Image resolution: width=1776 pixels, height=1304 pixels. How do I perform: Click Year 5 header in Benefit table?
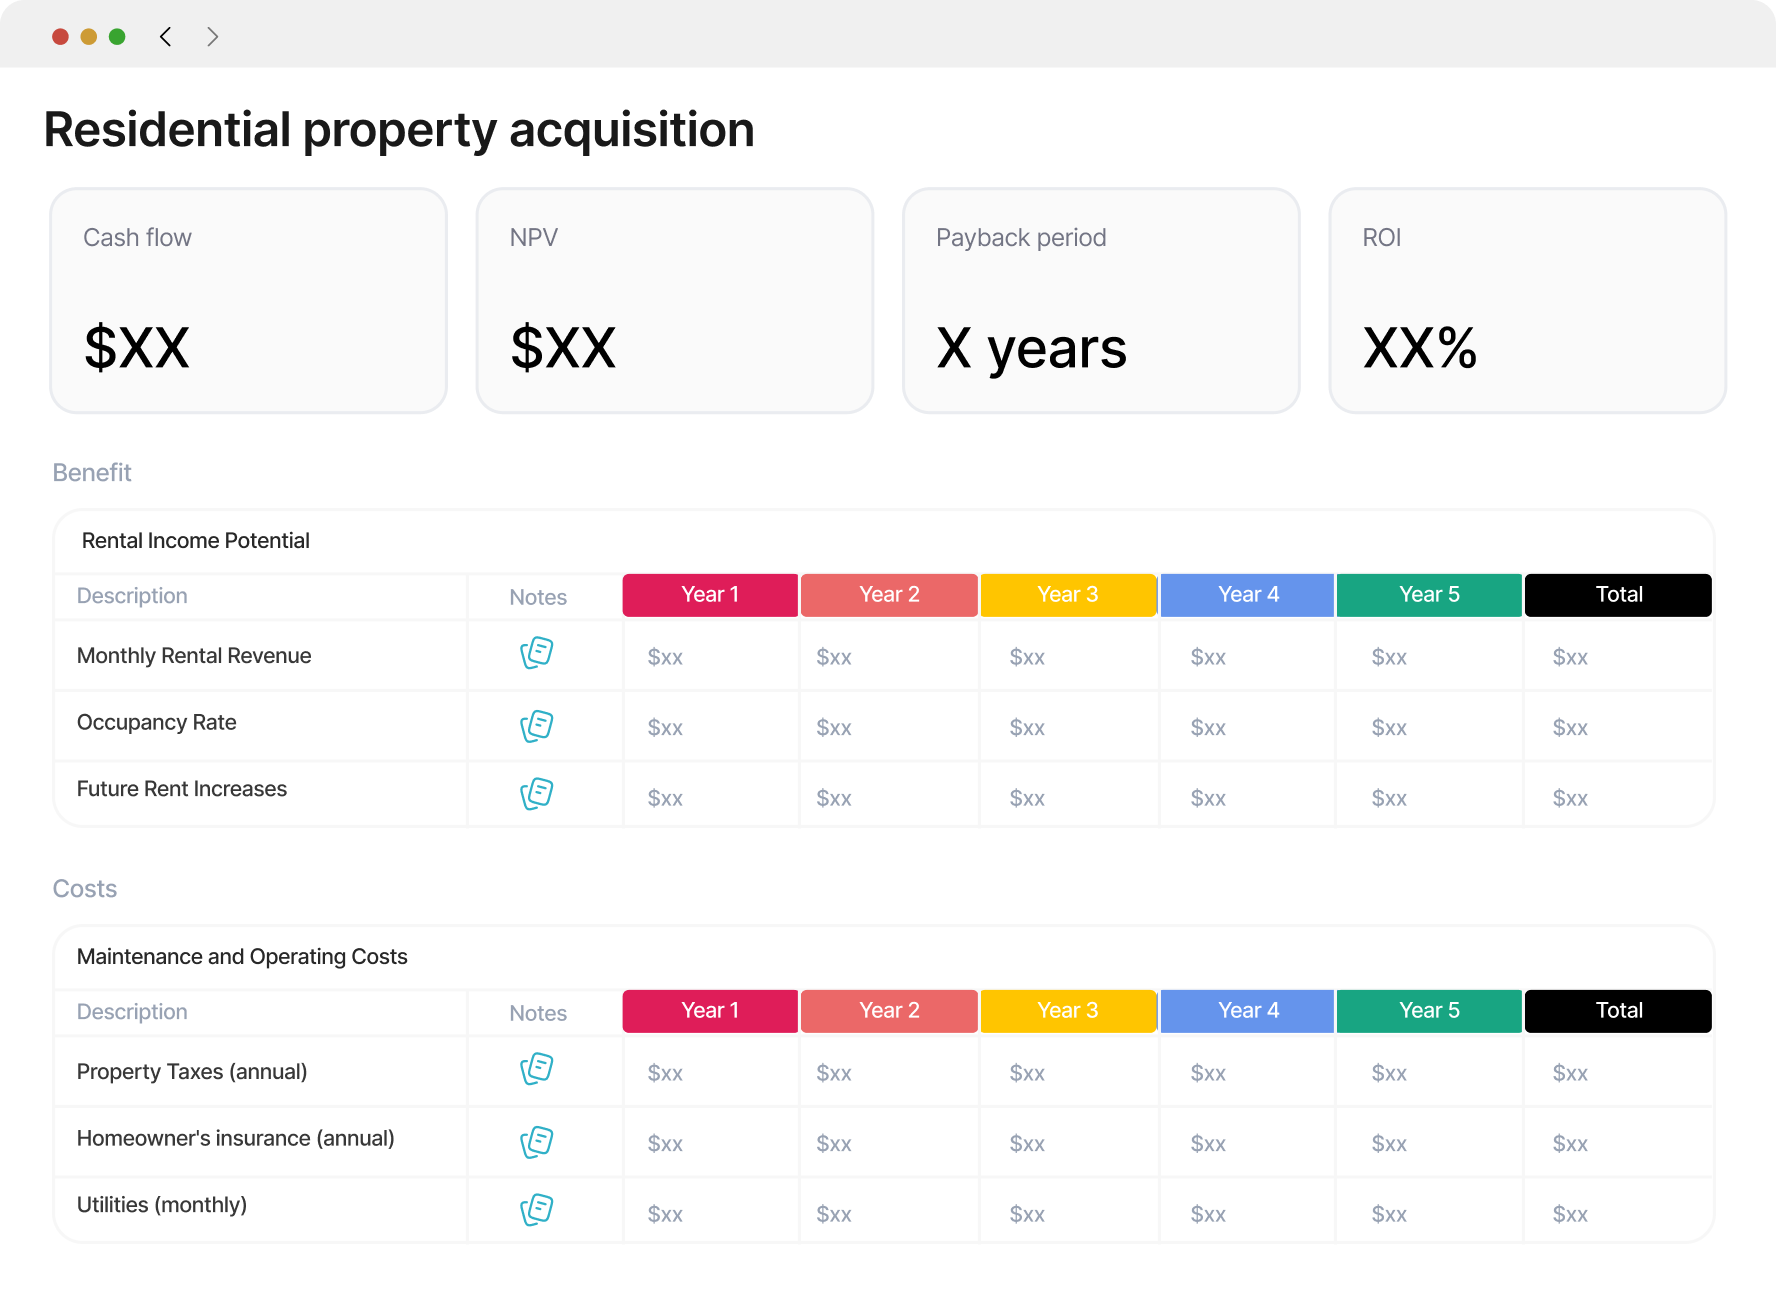[1429, 595]
